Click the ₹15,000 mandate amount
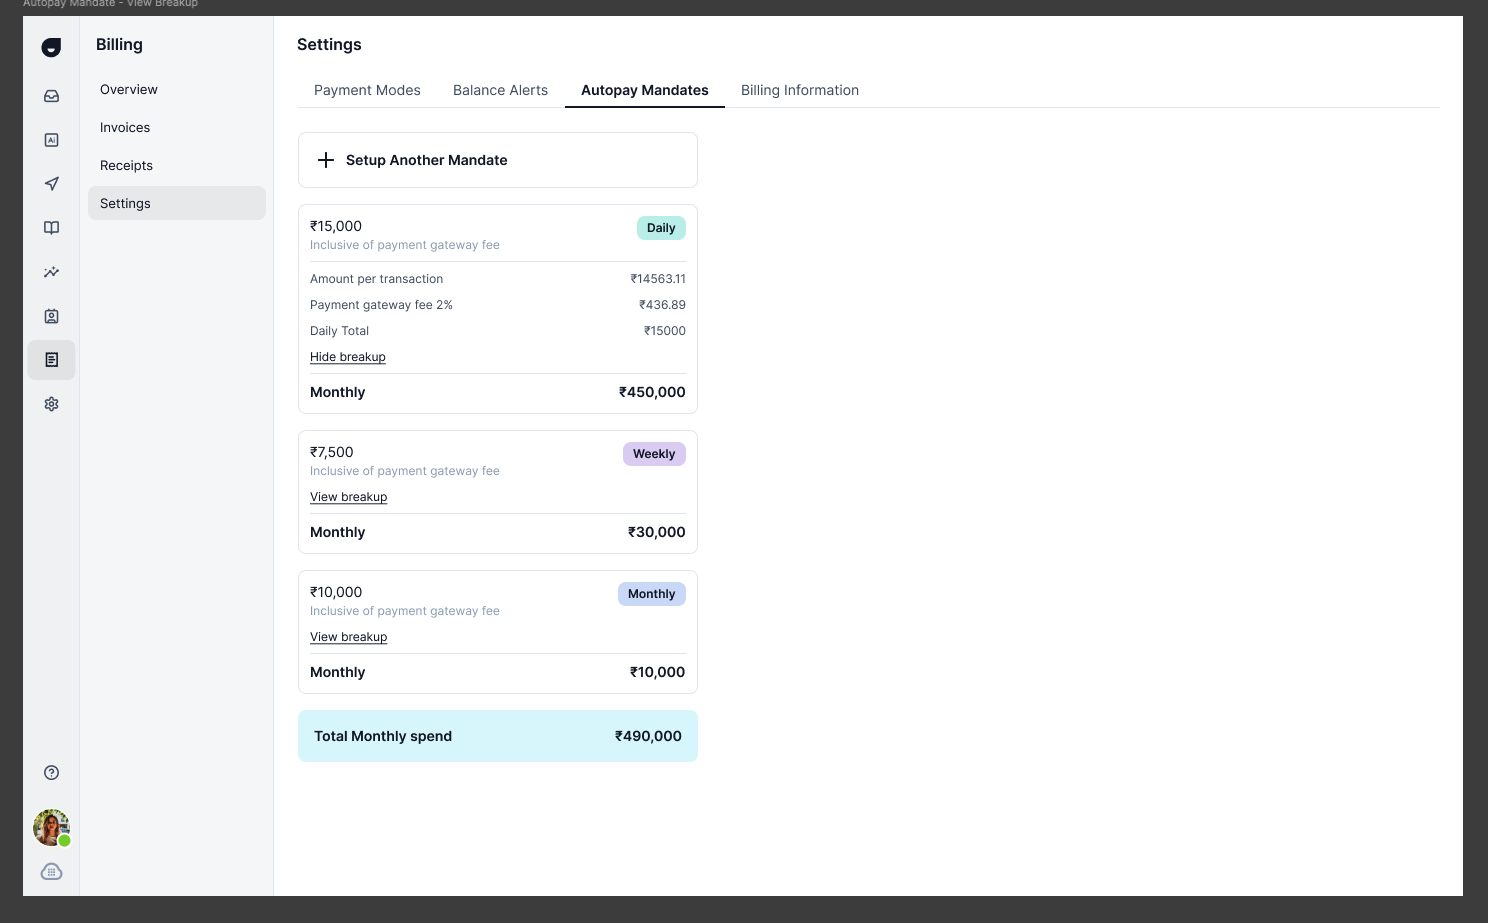 [x=336, y=226]
